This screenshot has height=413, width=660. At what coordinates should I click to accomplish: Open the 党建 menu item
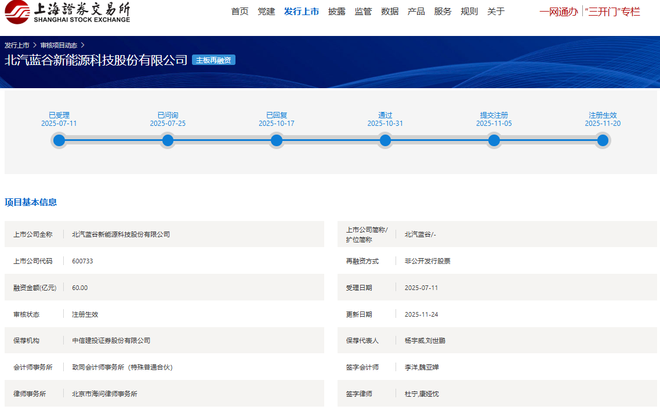[266, 12]
